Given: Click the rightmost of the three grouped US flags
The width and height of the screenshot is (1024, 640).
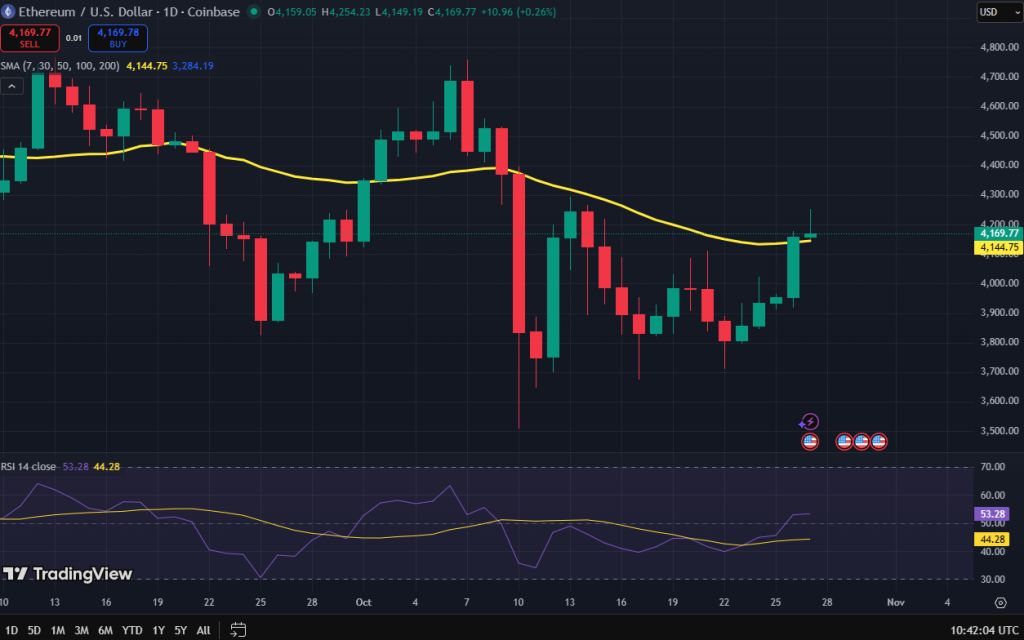Looking at the screenshot, I should pyautogui.click(x=879, y=442).
